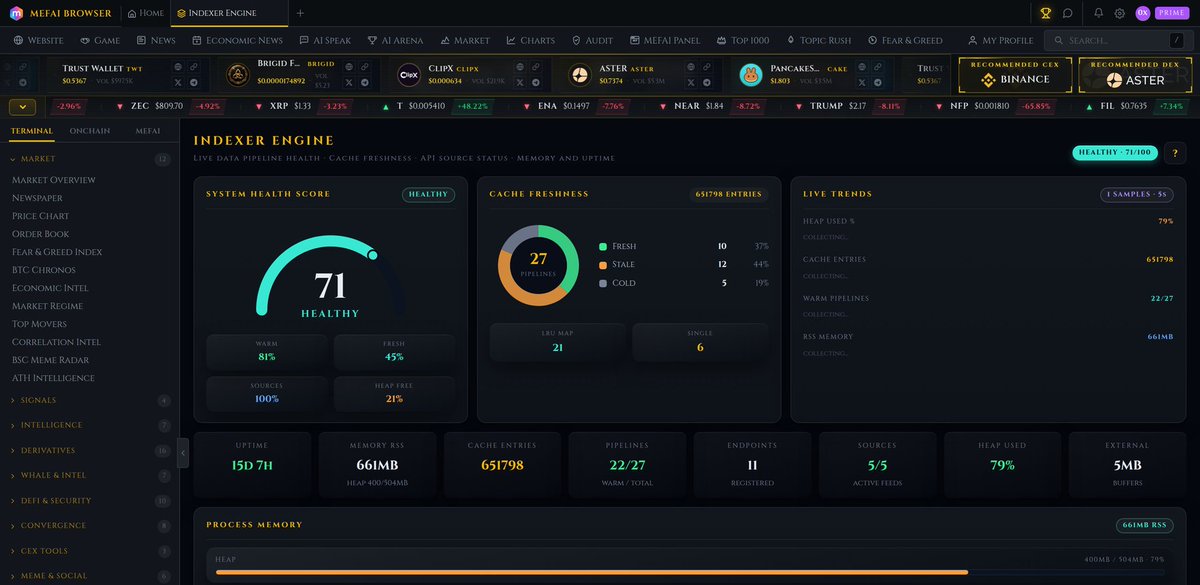Screen dimensions: 1200x585
Task: Collapse the Market sidebar section
Action: click(90, 159)
